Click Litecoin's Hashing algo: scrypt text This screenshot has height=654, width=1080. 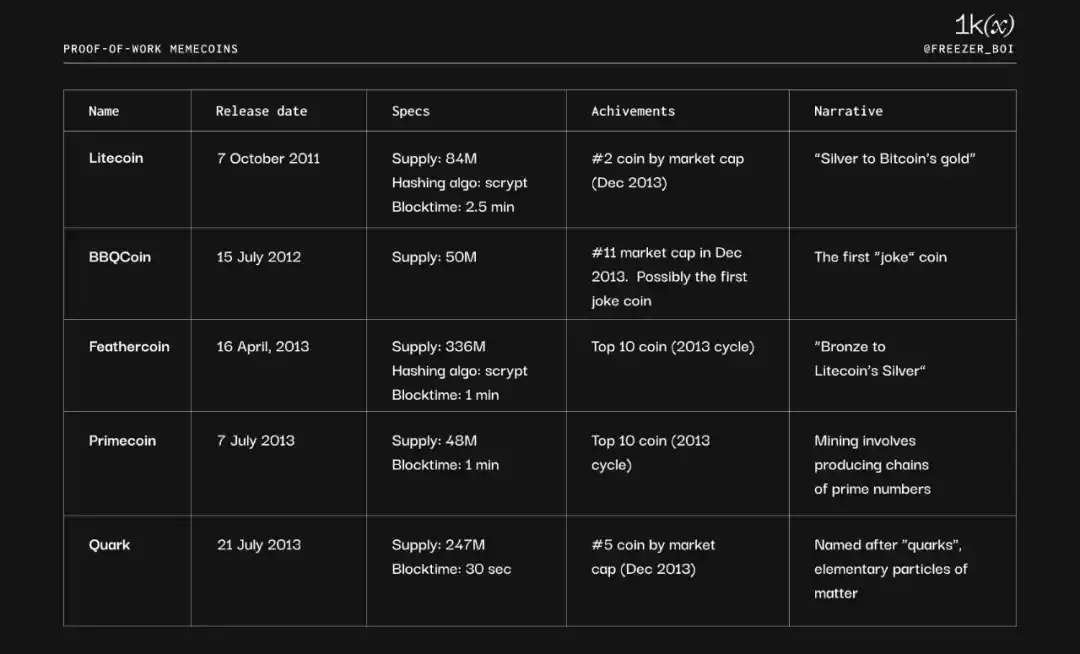coord(459,183)
